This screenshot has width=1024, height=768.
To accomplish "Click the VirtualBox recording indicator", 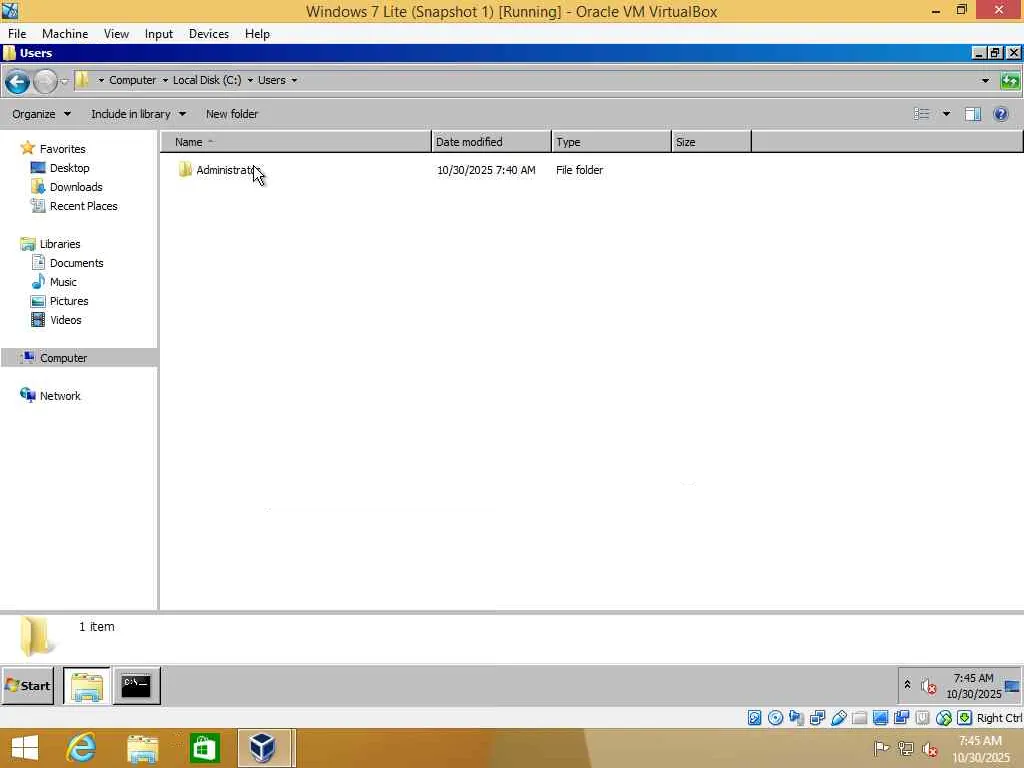I will click(x=901, y=718).
